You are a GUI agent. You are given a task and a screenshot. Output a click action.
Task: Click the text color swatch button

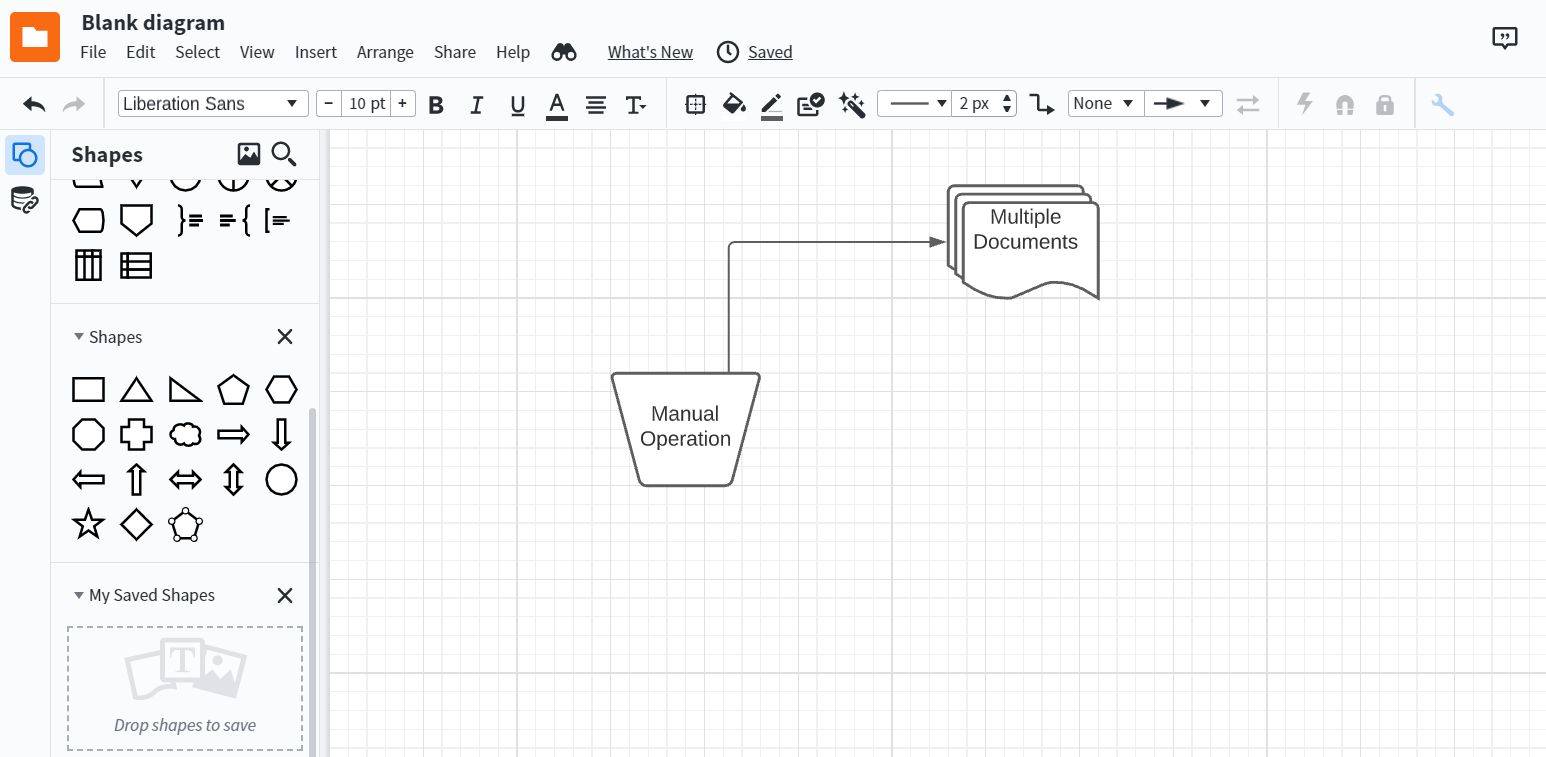click(557, 104)
